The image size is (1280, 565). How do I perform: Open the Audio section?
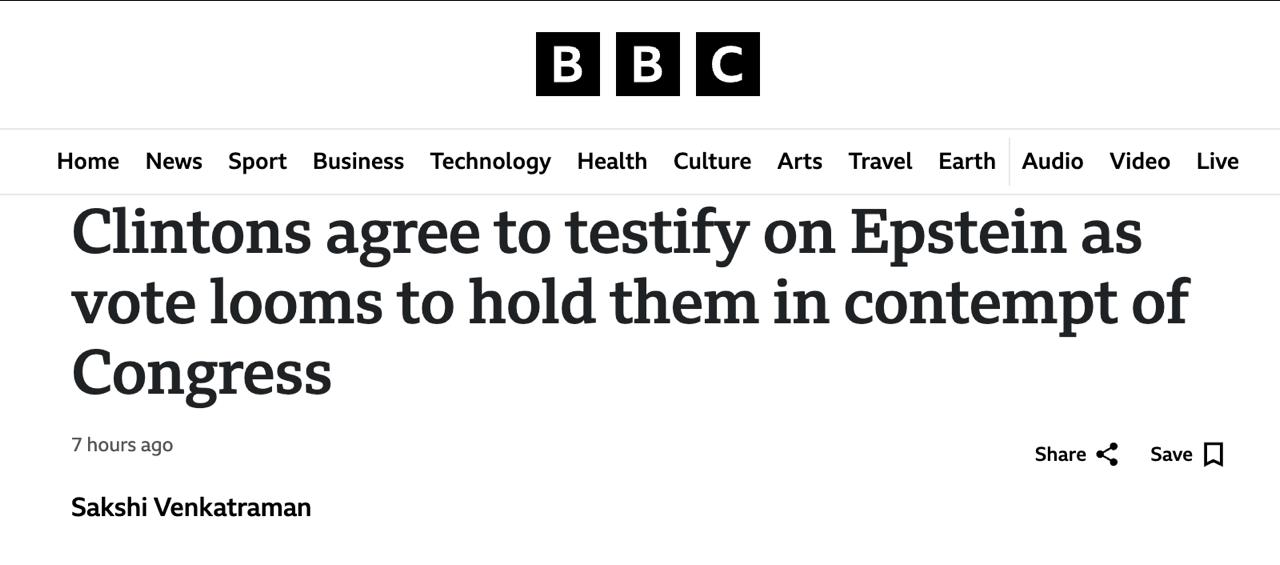click(1052, 161)
